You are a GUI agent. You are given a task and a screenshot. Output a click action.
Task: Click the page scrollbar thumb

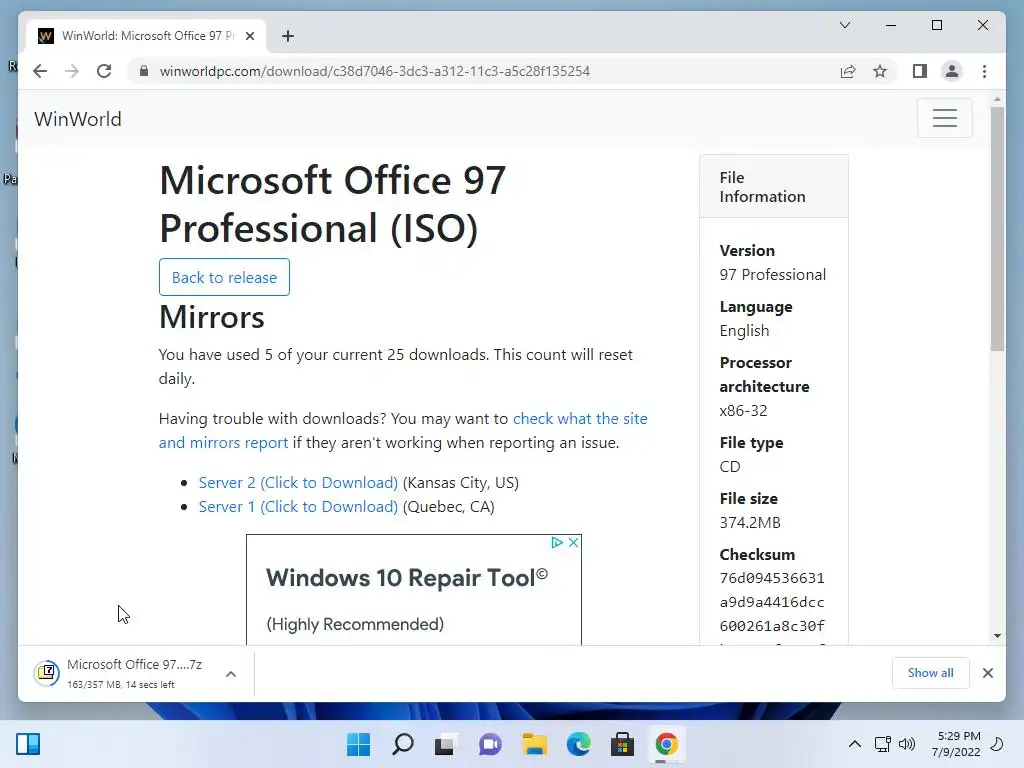(997, 229)
